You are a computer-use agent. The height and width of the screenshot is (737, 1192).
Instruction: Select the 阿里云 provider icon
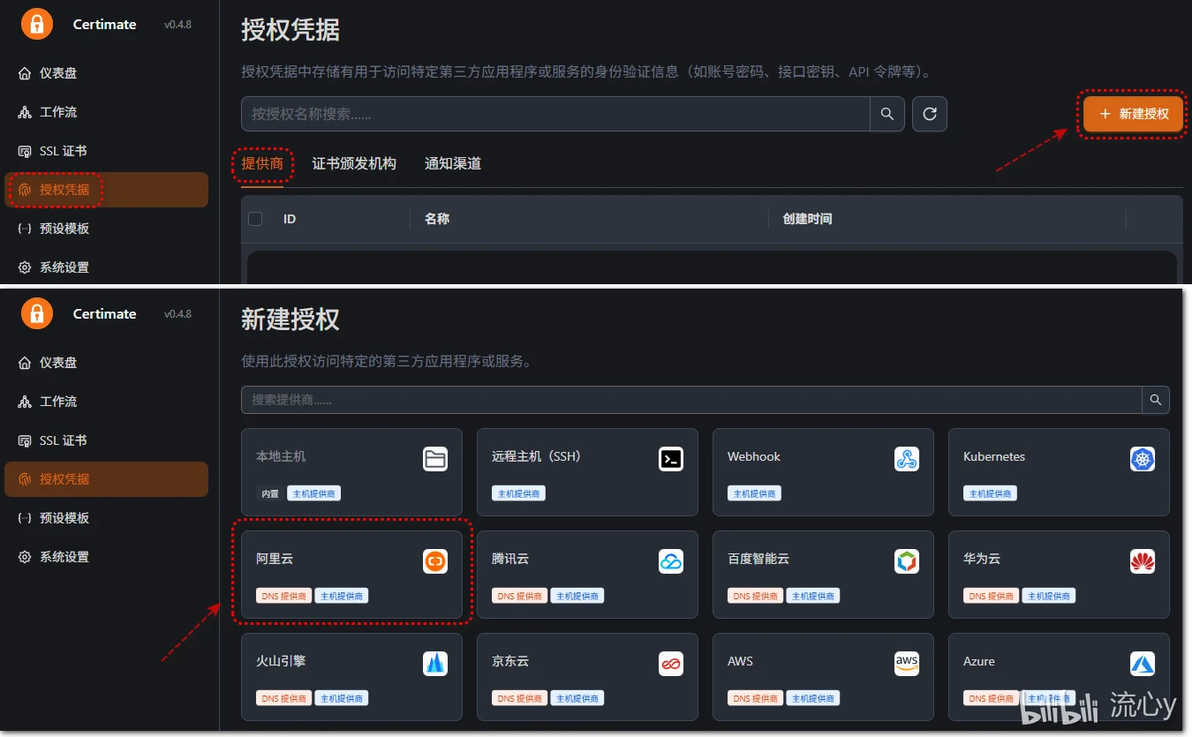[x=435, y=561]
